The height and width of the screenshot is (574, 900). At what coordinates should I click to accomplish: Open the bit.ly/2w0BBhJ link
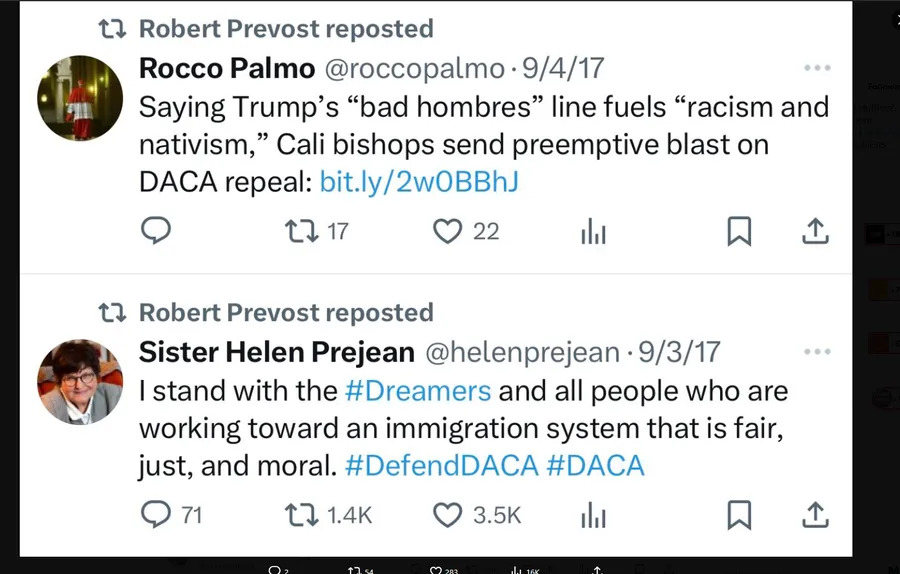point(419,182)
